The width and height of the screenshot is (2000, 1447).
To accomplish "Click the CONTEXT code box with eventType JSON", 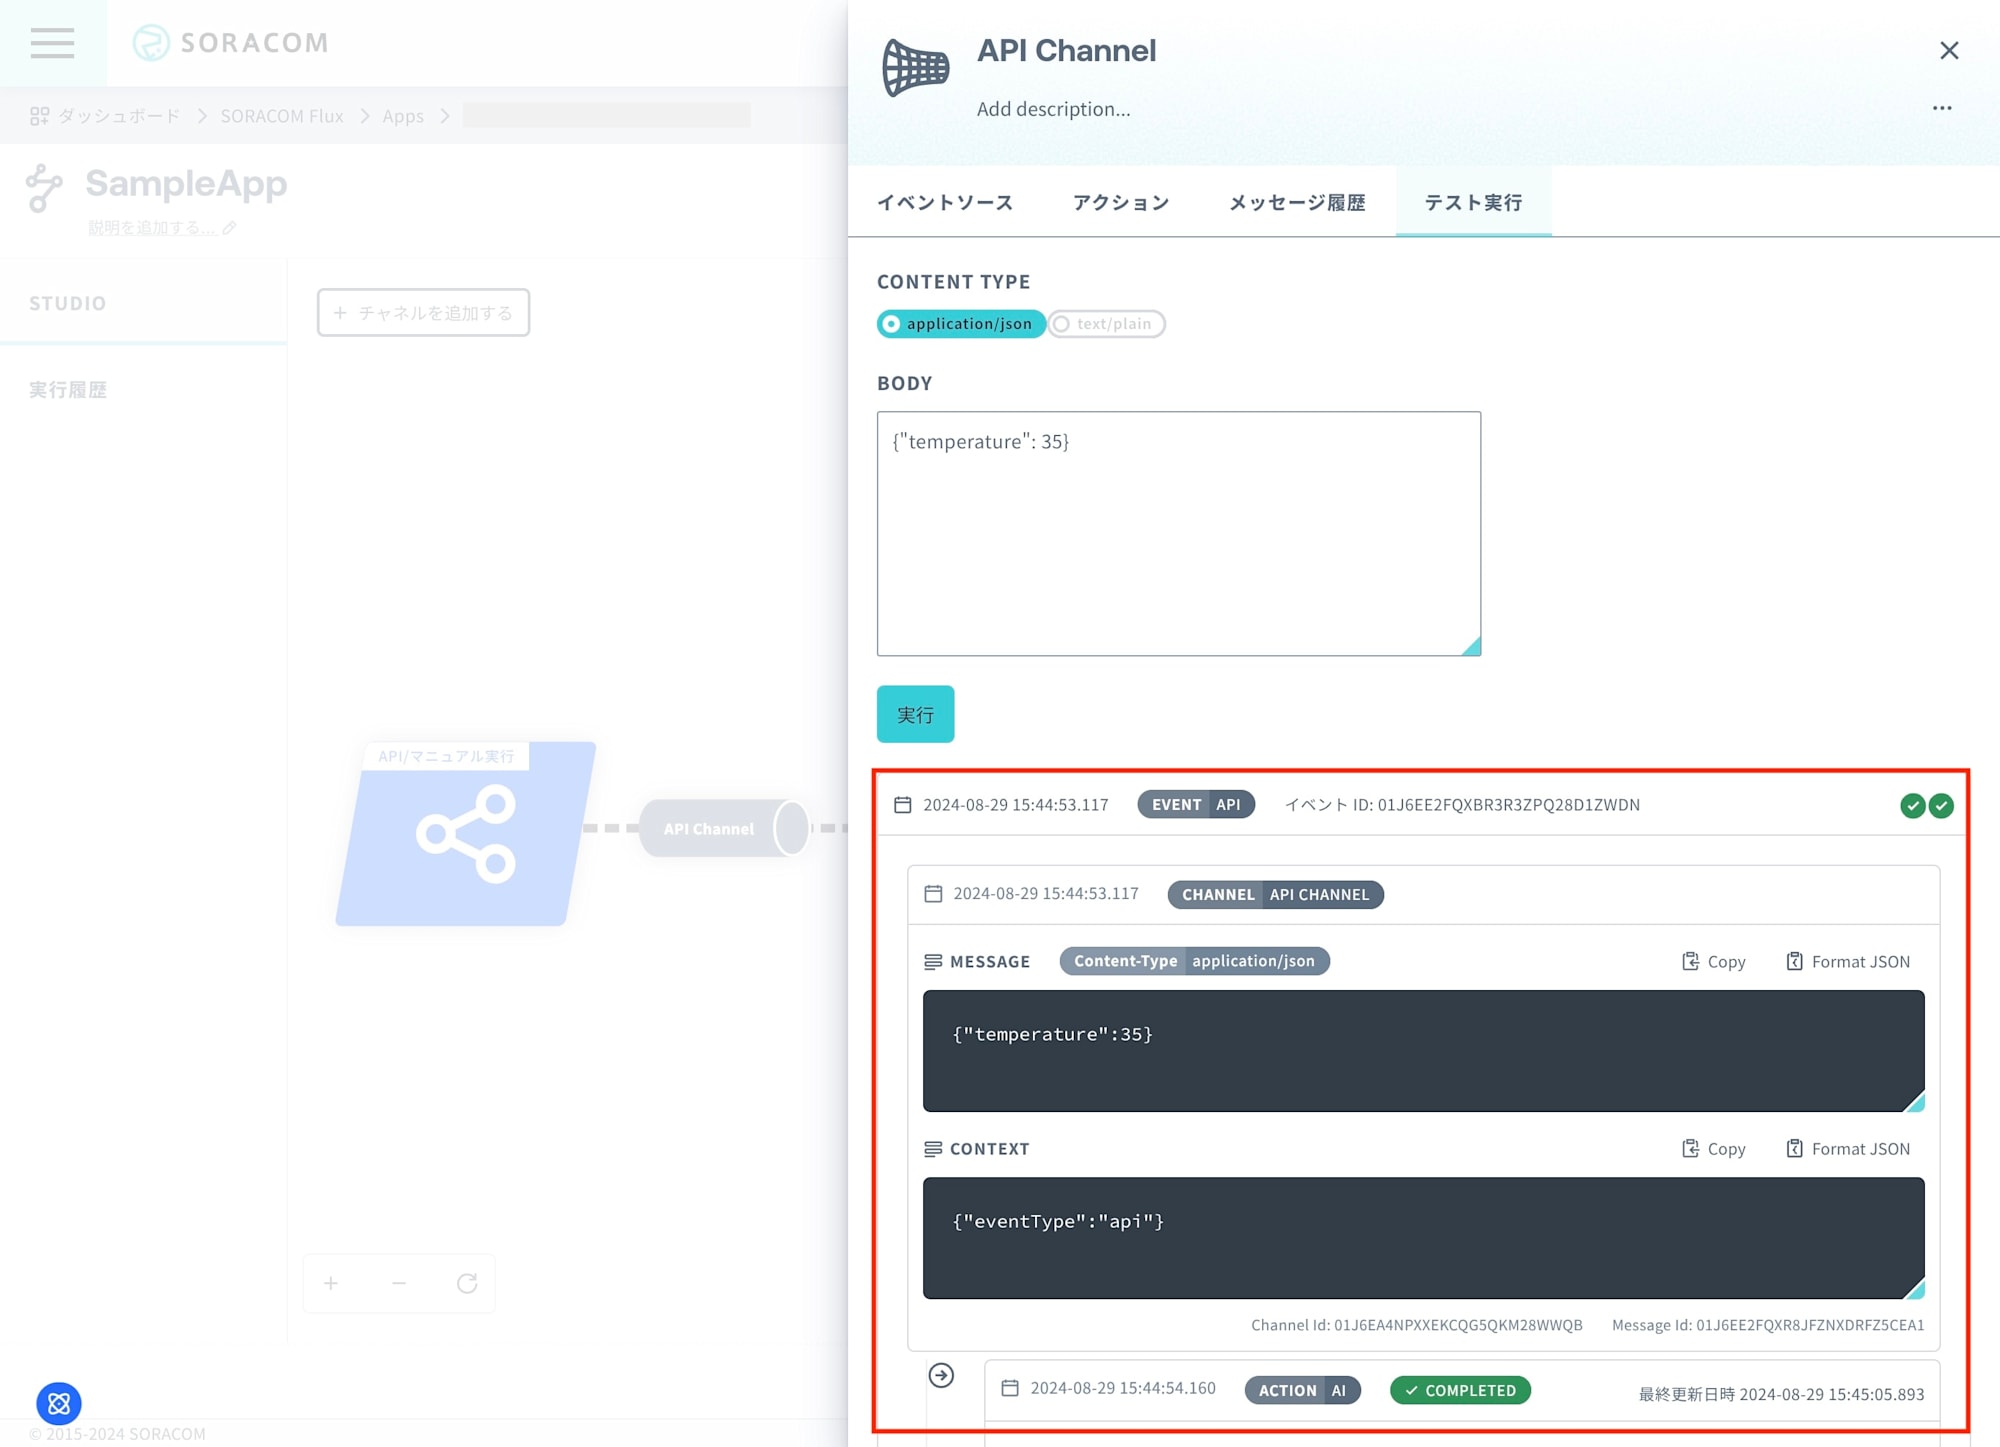I will pos(1423,1238).
